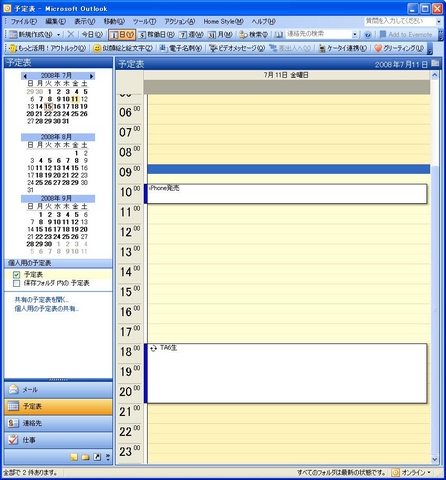Screen dimensions: 446x480
Task: Open the ファイル menu
Action: 24,21
